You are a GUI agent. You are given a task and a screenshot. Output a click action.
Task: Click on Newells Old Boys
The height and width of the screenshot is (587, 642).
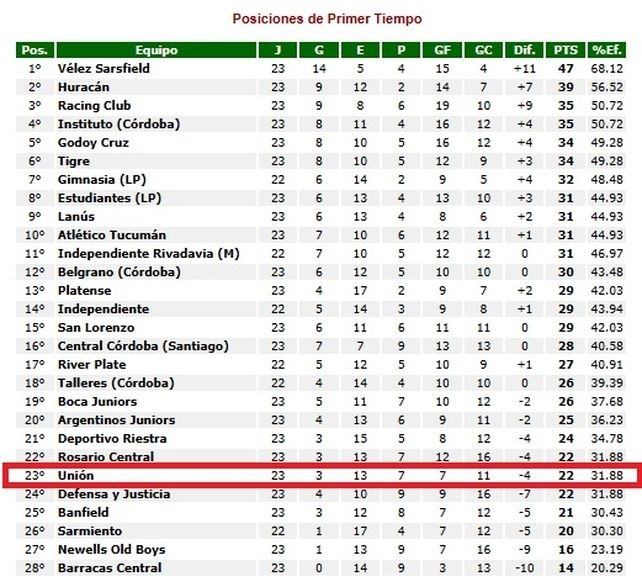[111, 550]
